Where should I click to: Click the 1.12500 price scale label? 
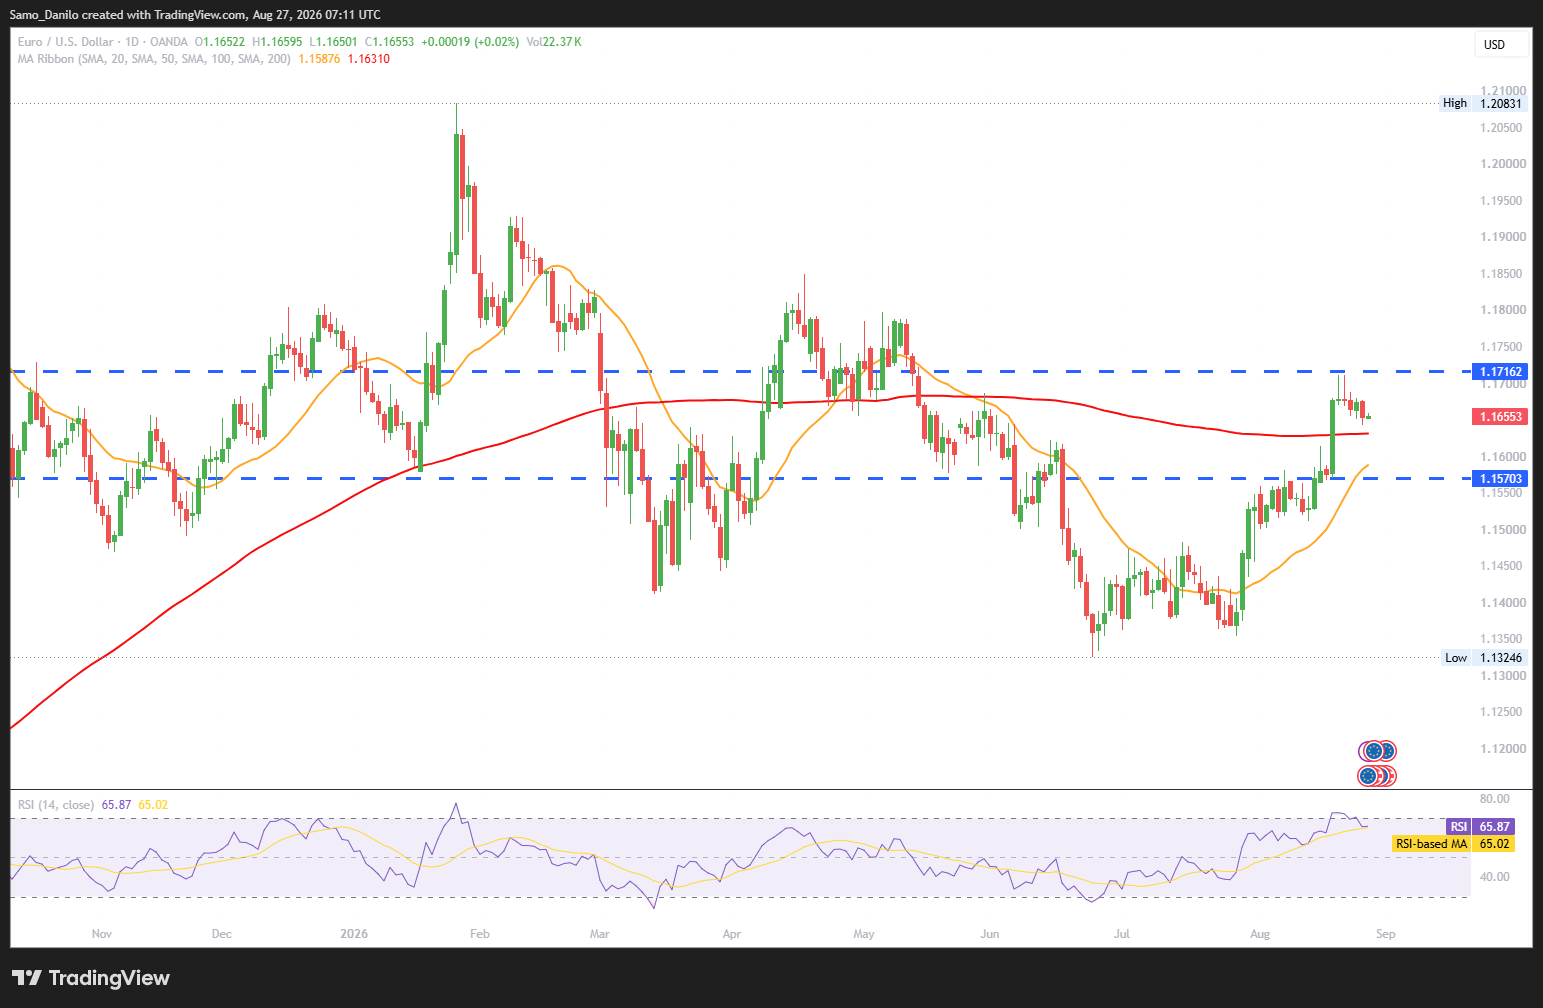[1503, 712]
